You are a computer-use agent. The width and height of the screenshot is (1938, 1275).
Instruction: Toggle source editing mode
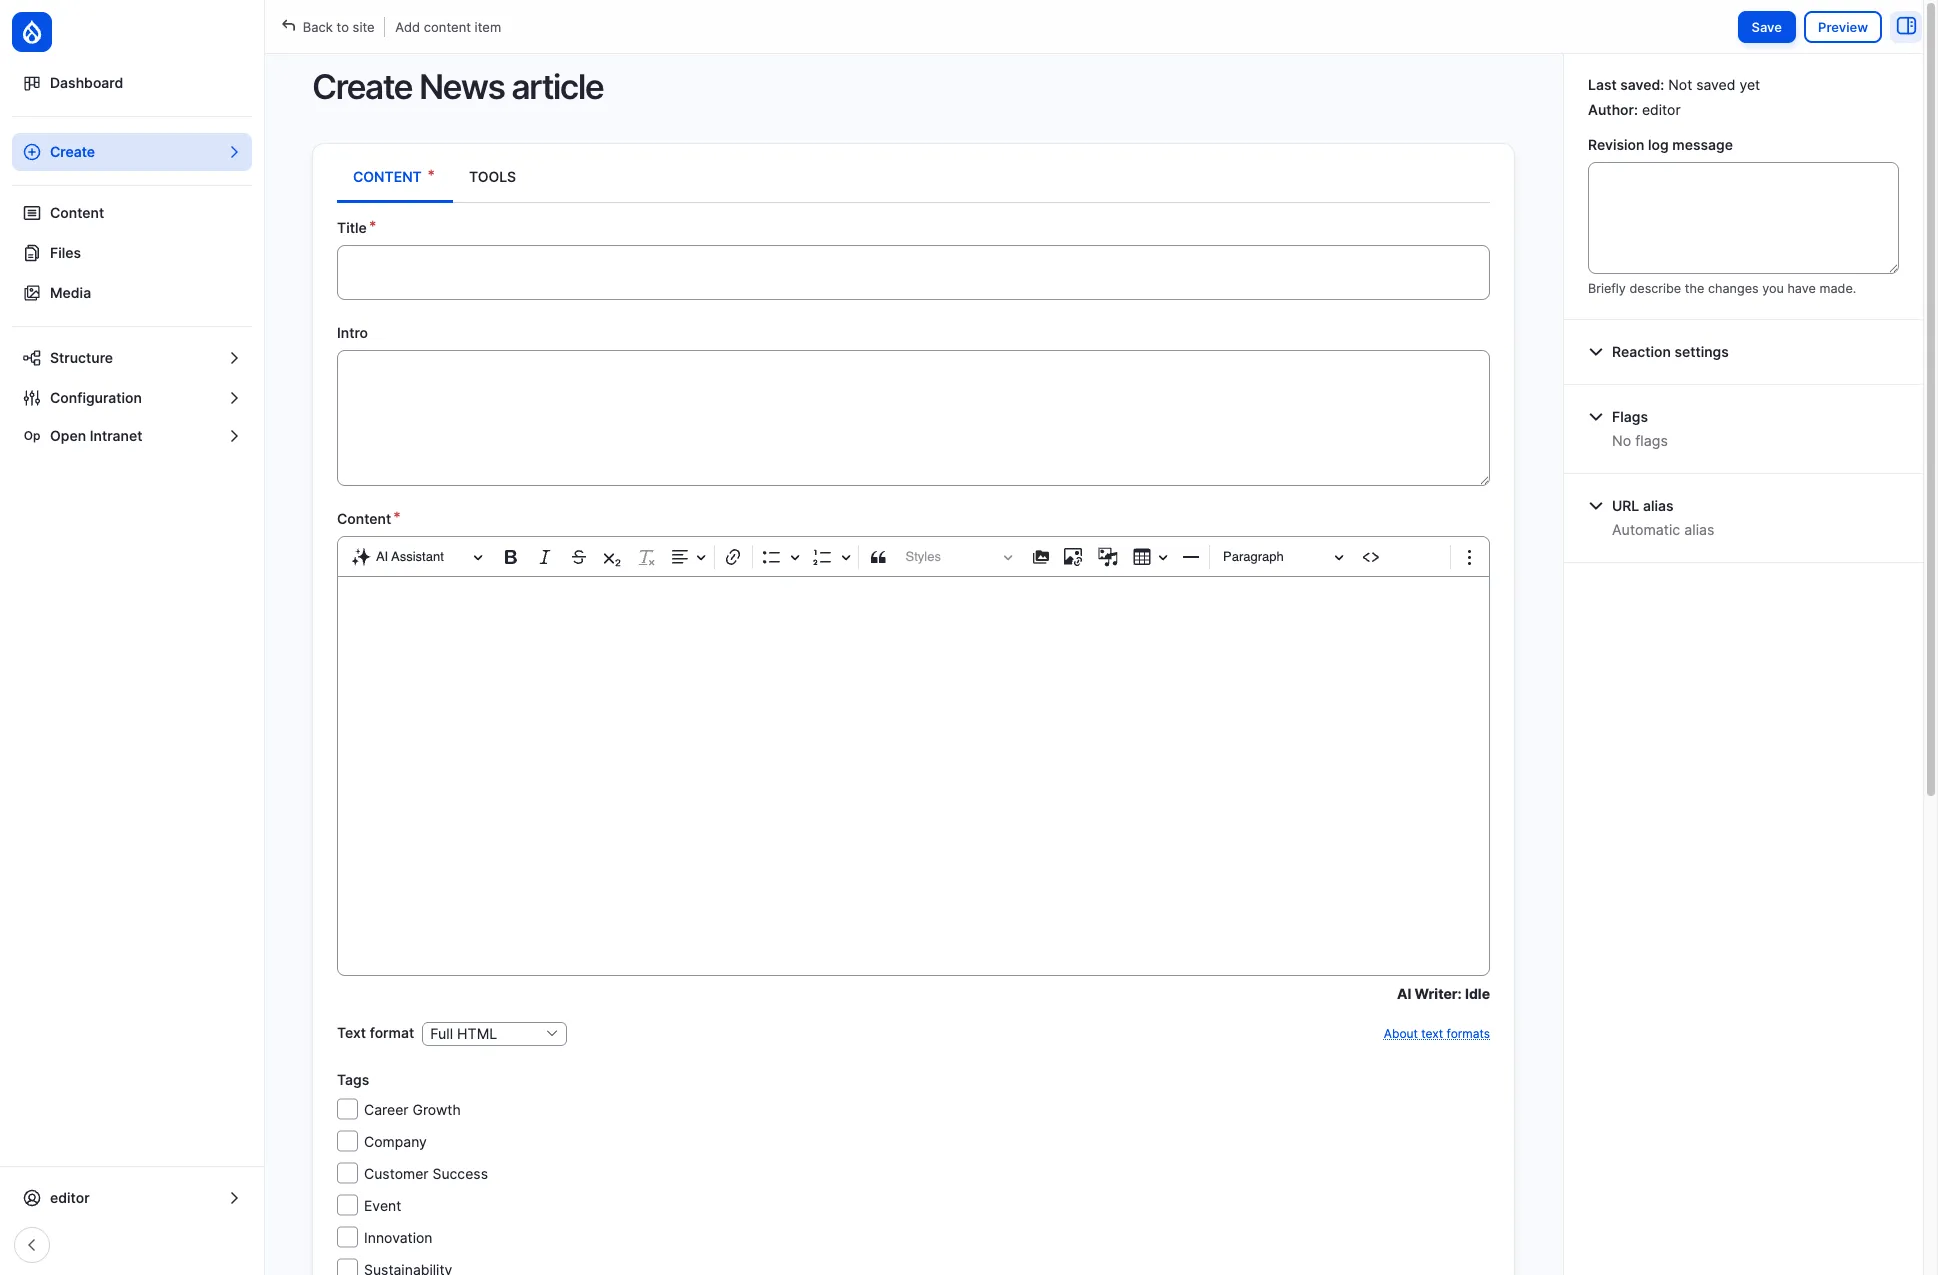tap(1371, 557)
